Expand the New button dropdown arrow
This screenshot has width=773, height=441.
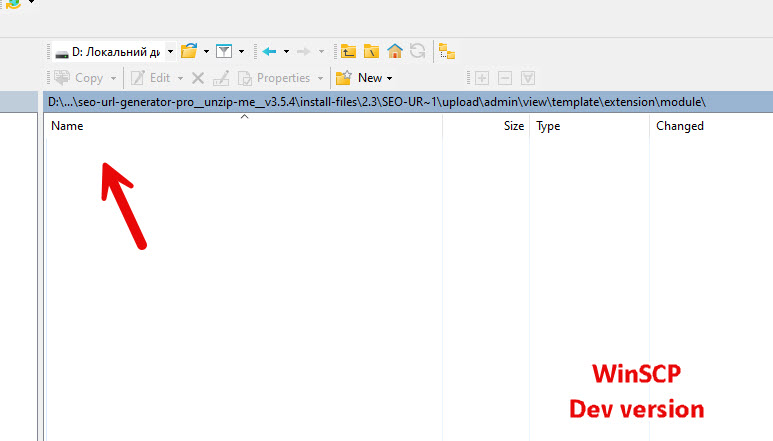389,78
